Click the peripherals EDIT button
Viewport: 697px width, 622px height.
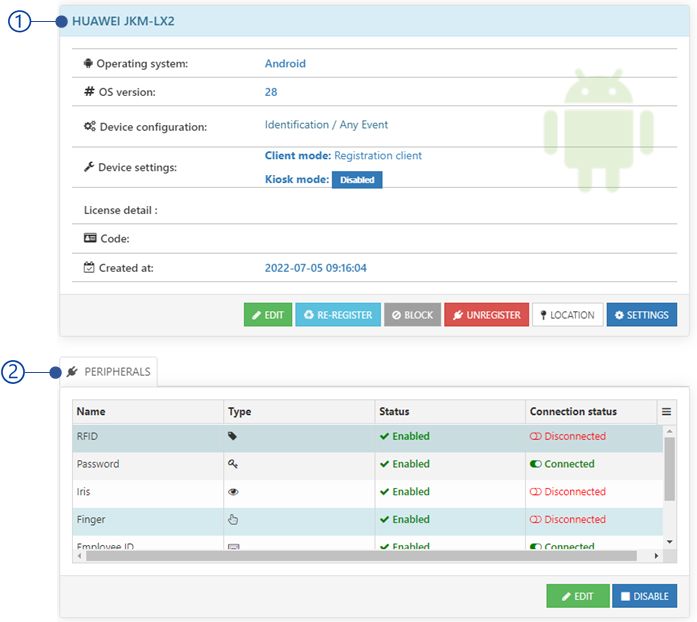pos(577,596)
